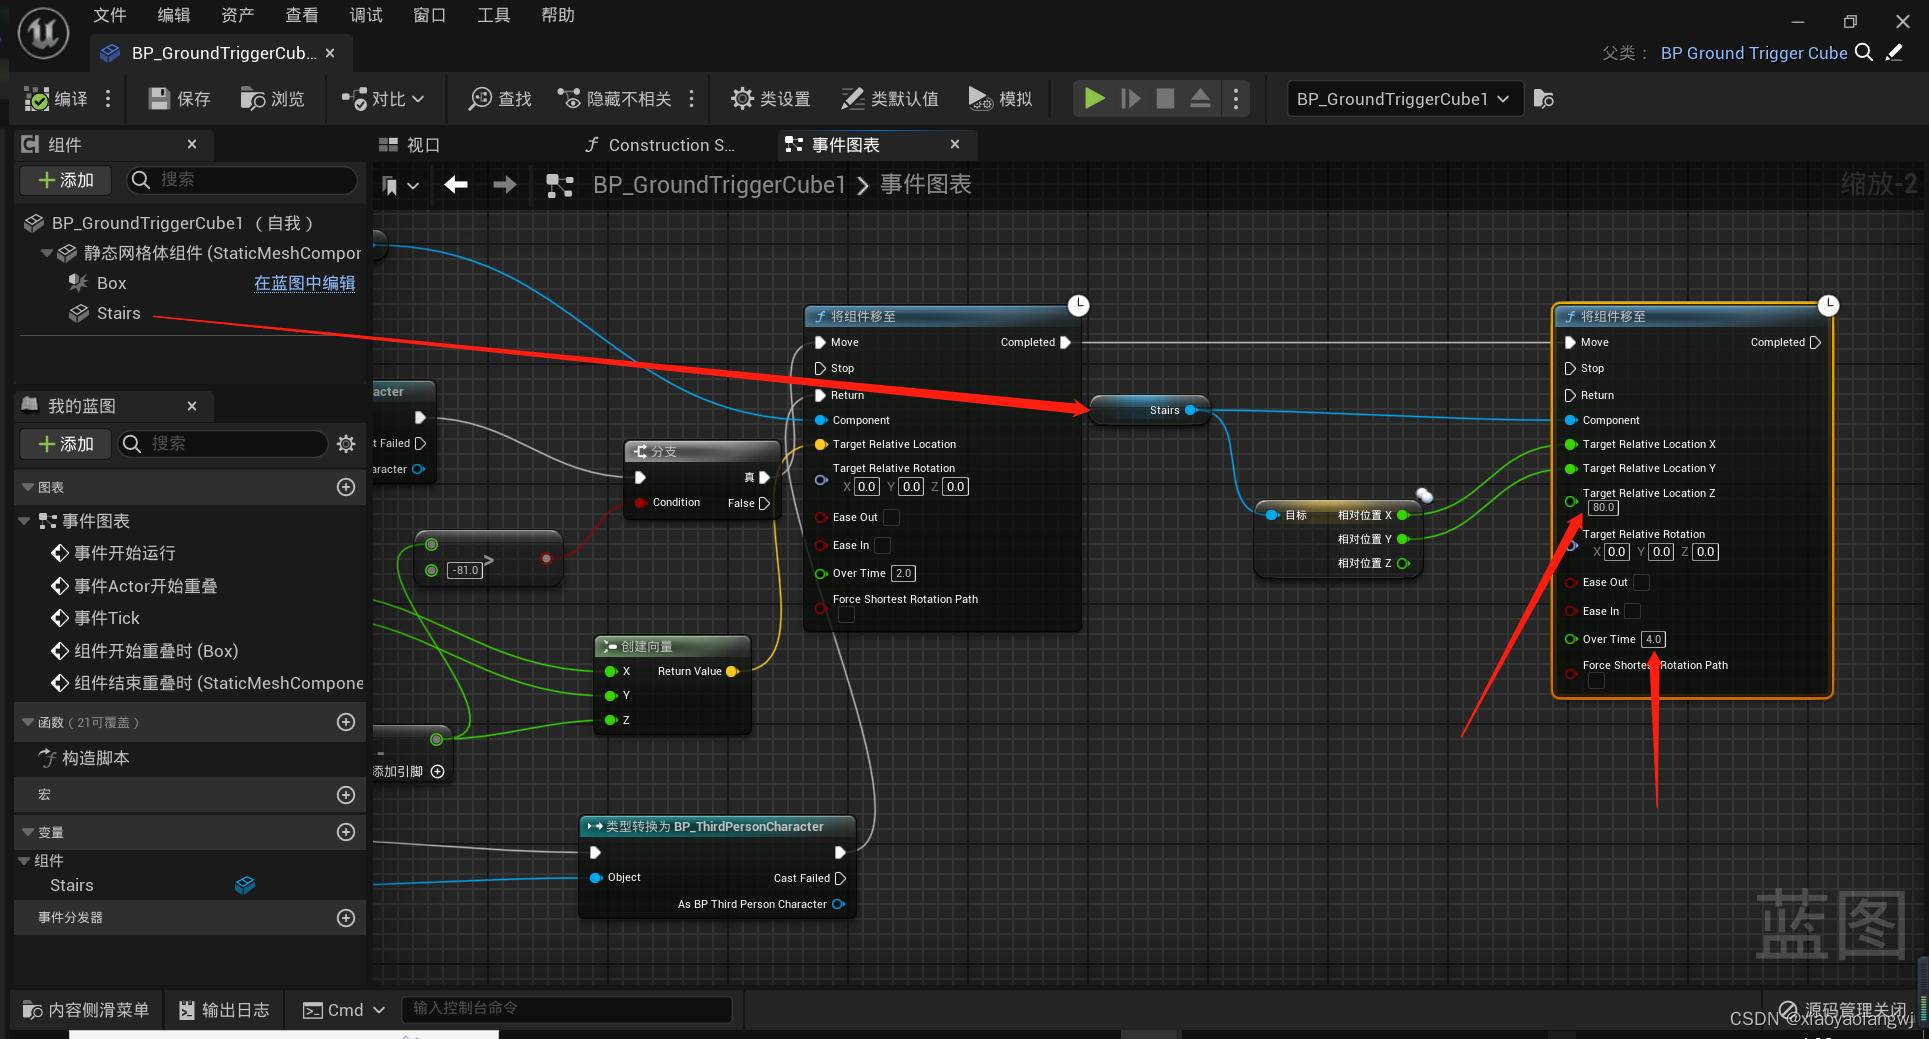The width and height of the screenshot is (1929, 1039).
Task: Add a new variable with plus icon
Action: [x=346, y=832]
